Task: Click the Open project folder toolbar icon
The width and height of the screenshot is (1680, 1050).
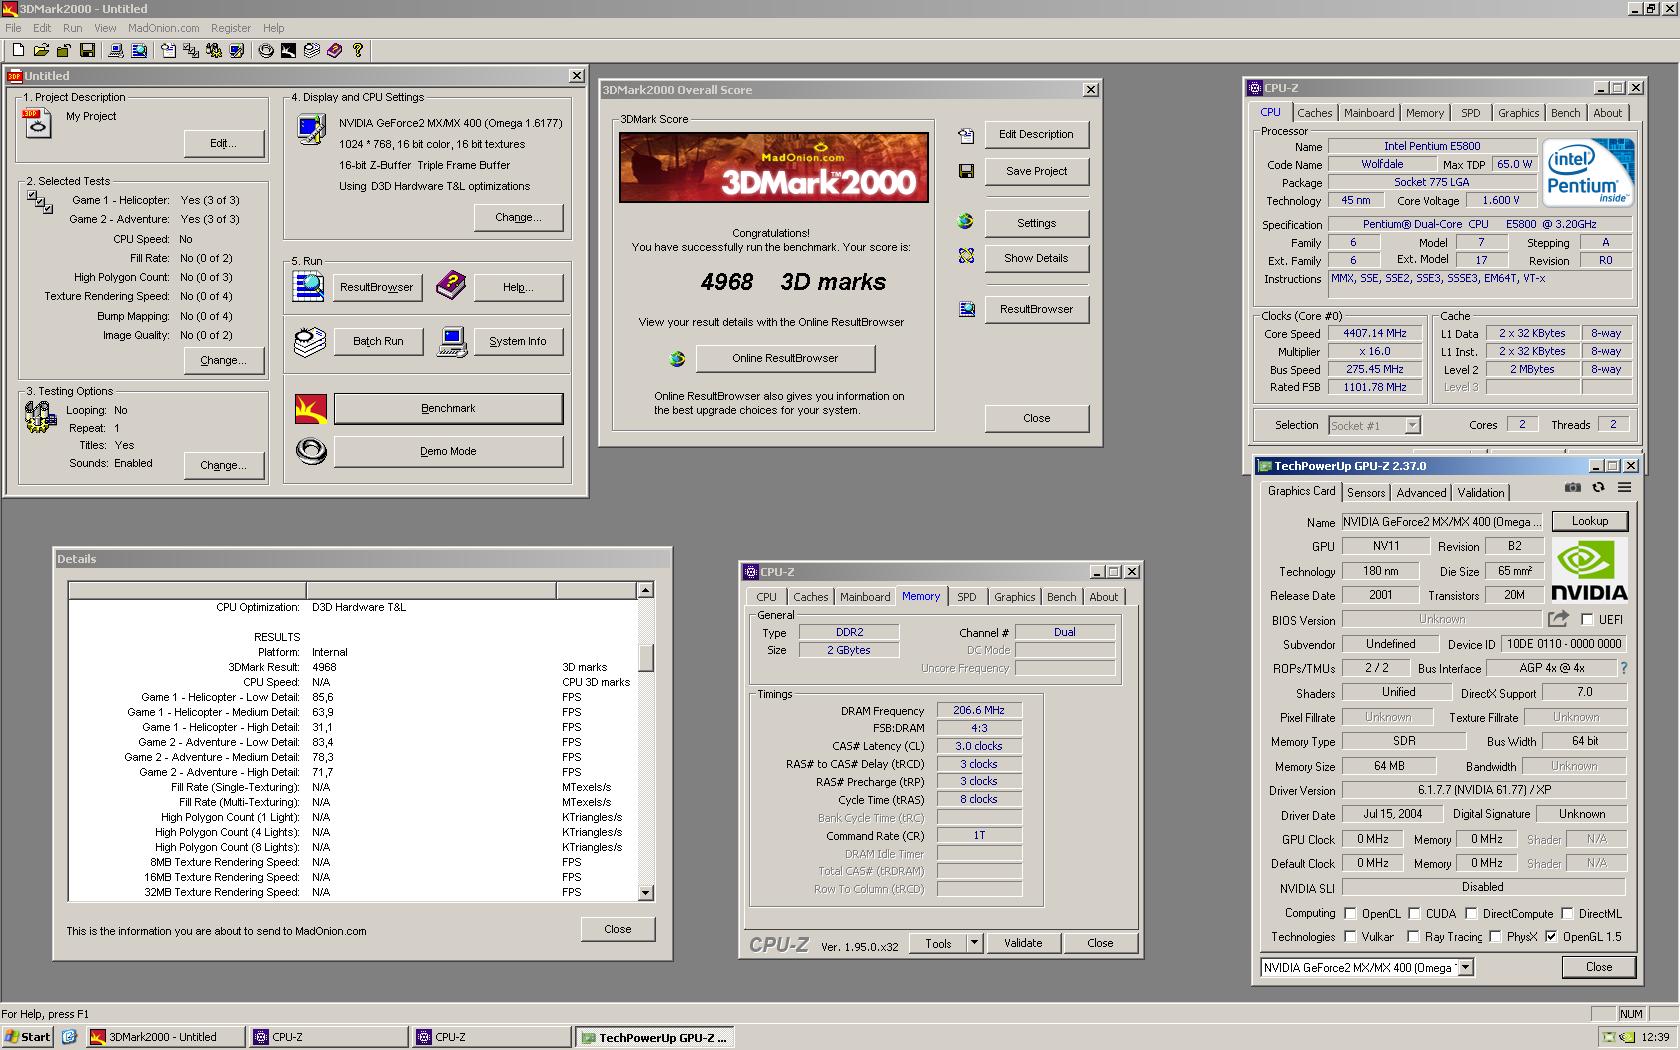Action: coord(41,50)
